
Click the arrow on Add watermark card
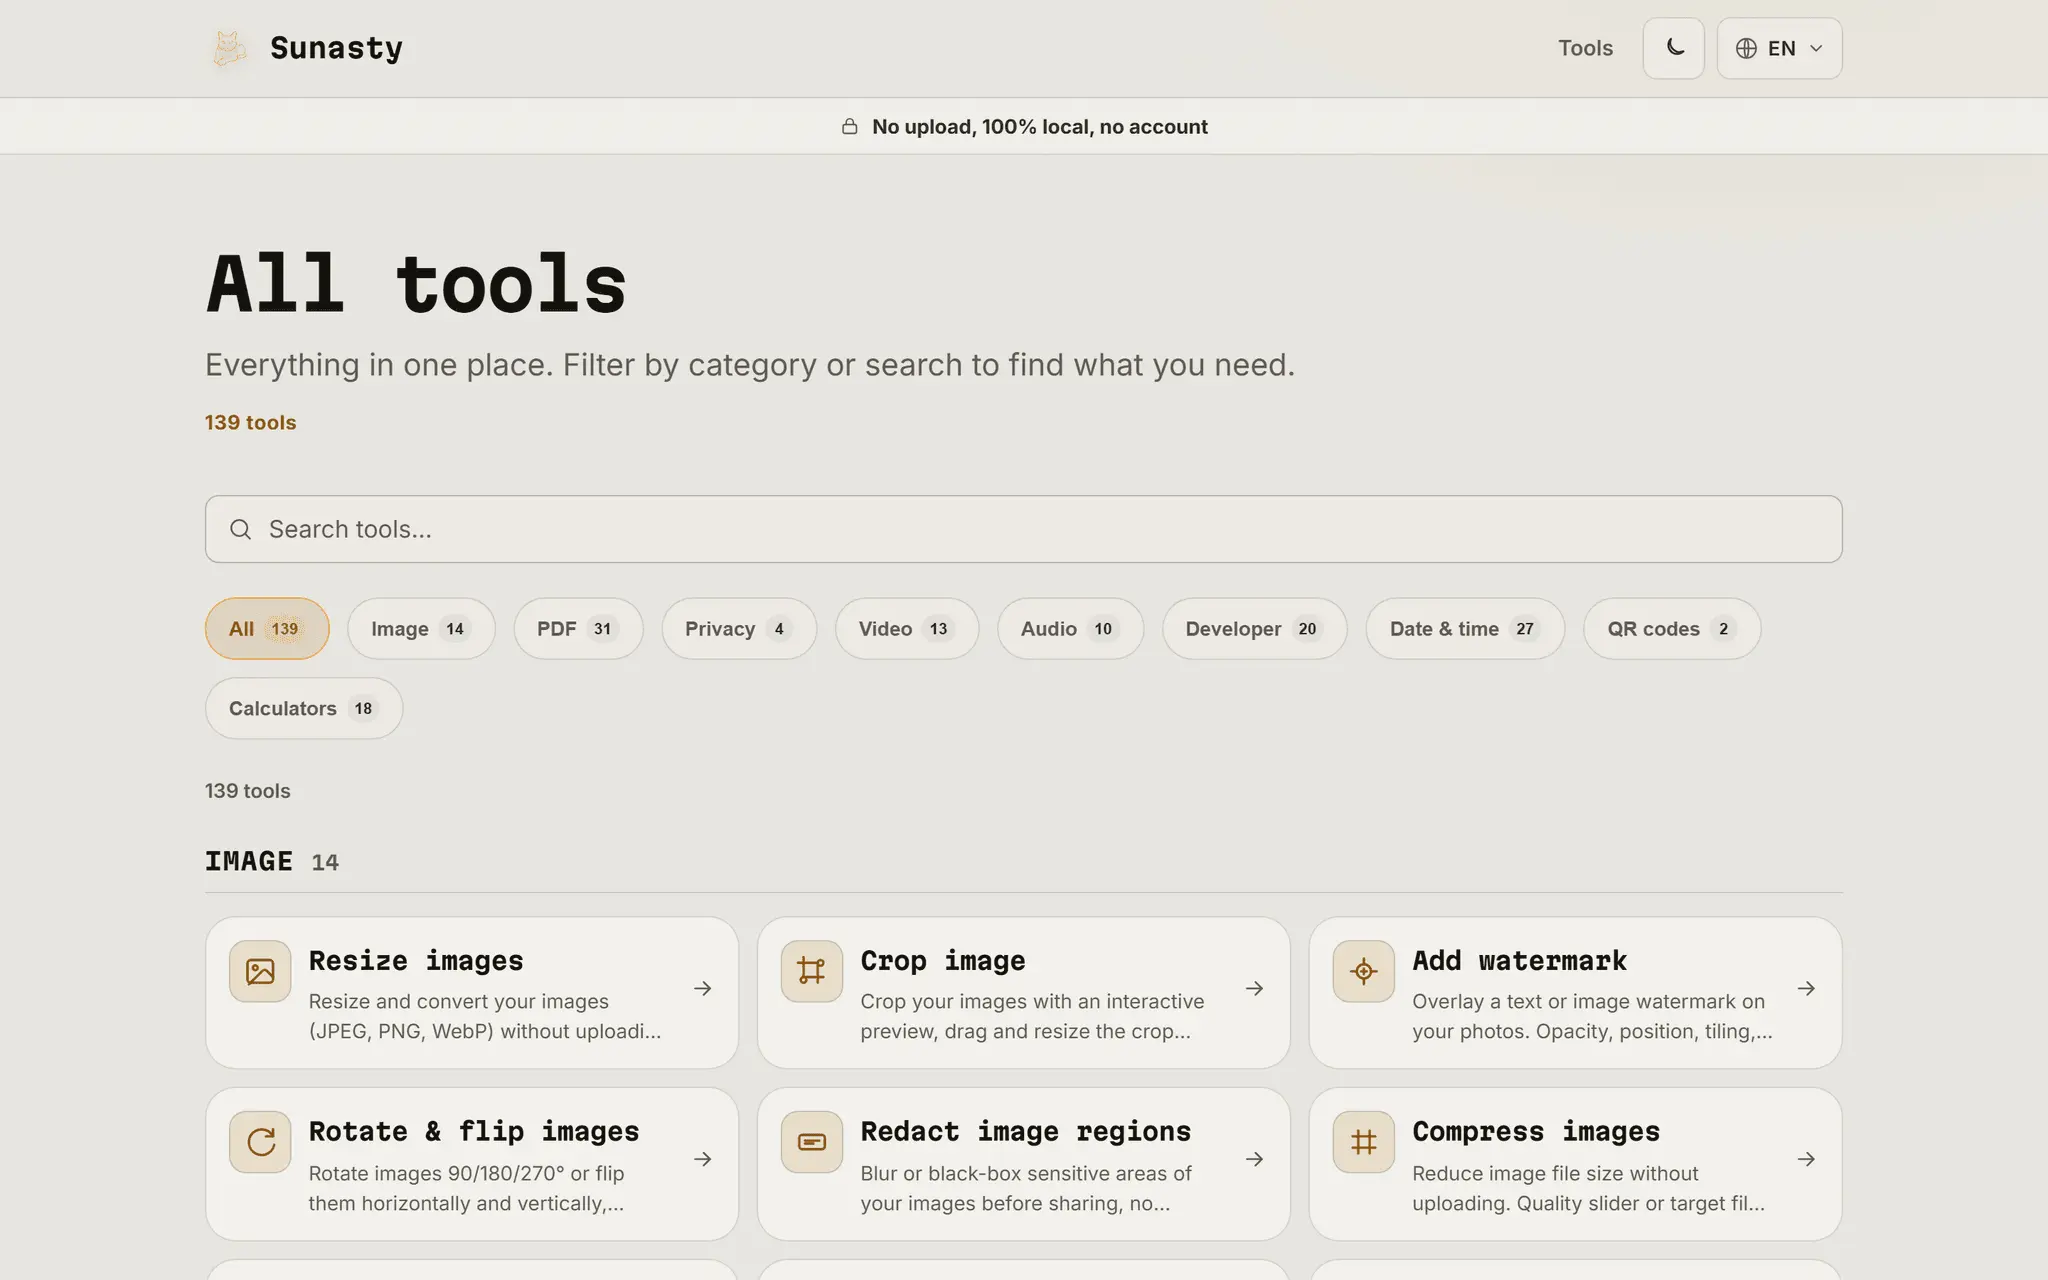[x=1806, y=988]
